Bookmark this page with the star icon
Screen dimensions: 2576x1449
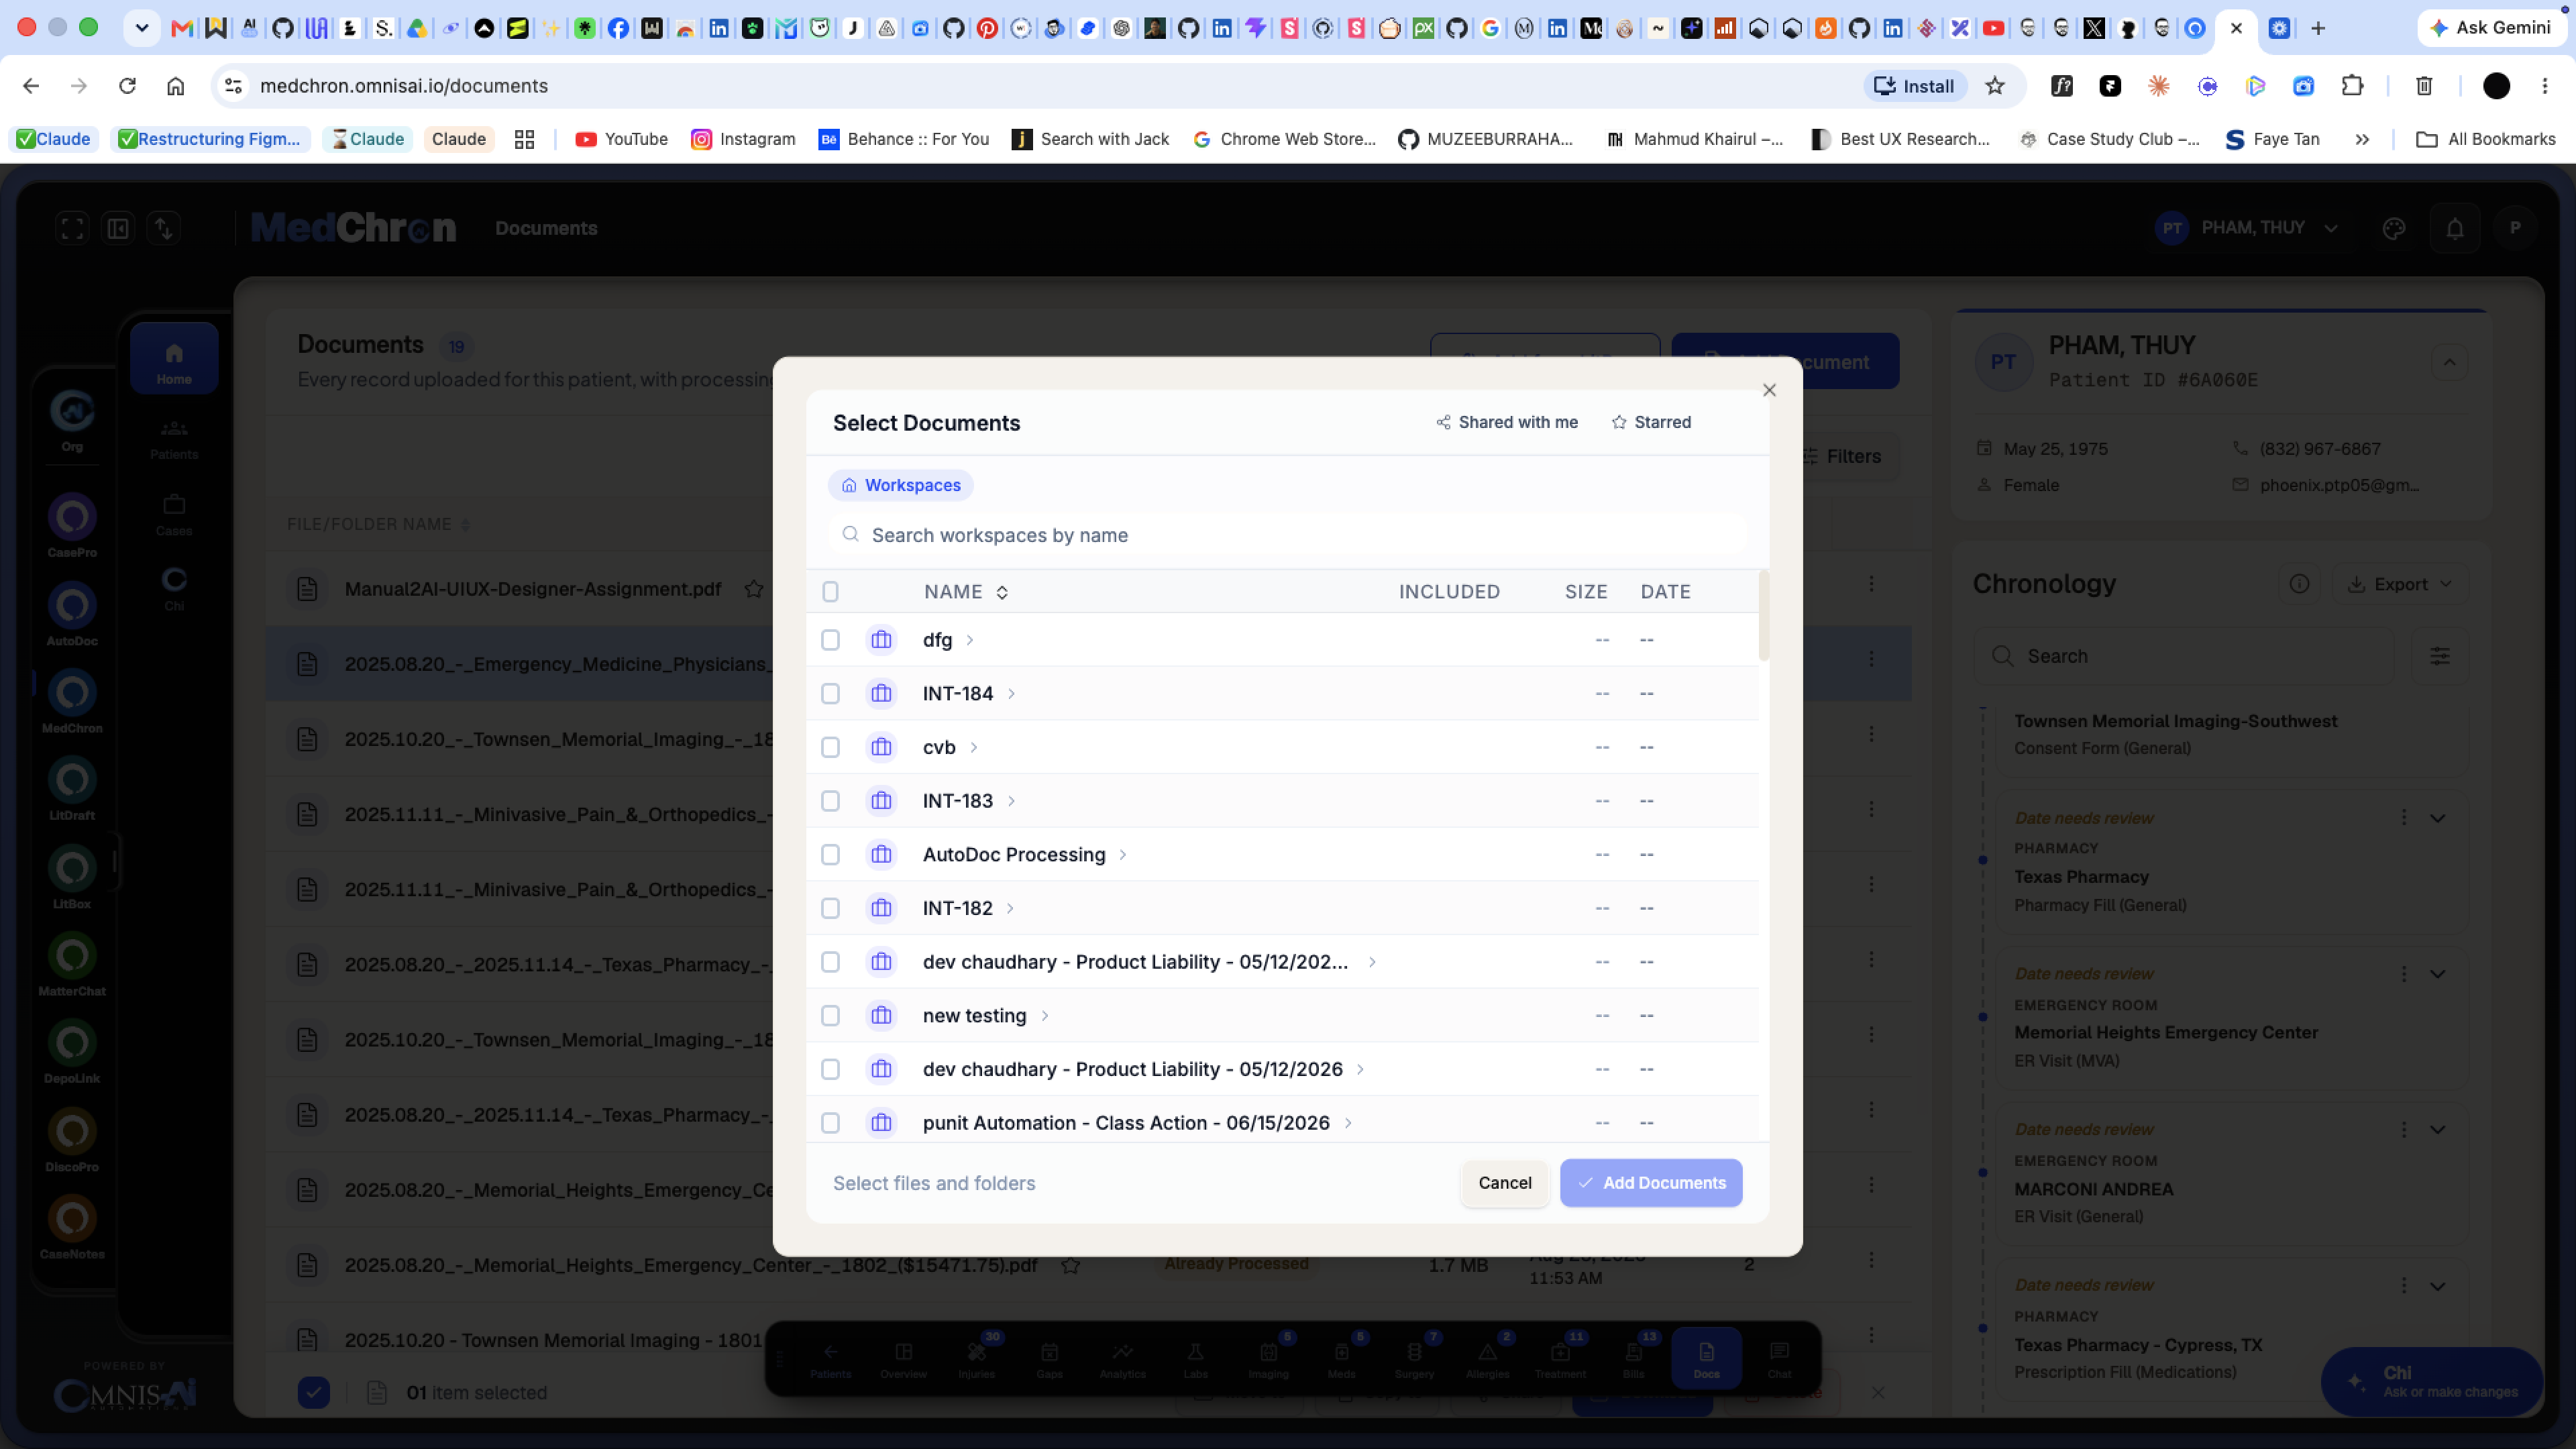pyautogui.click(x=1995, y=86)
